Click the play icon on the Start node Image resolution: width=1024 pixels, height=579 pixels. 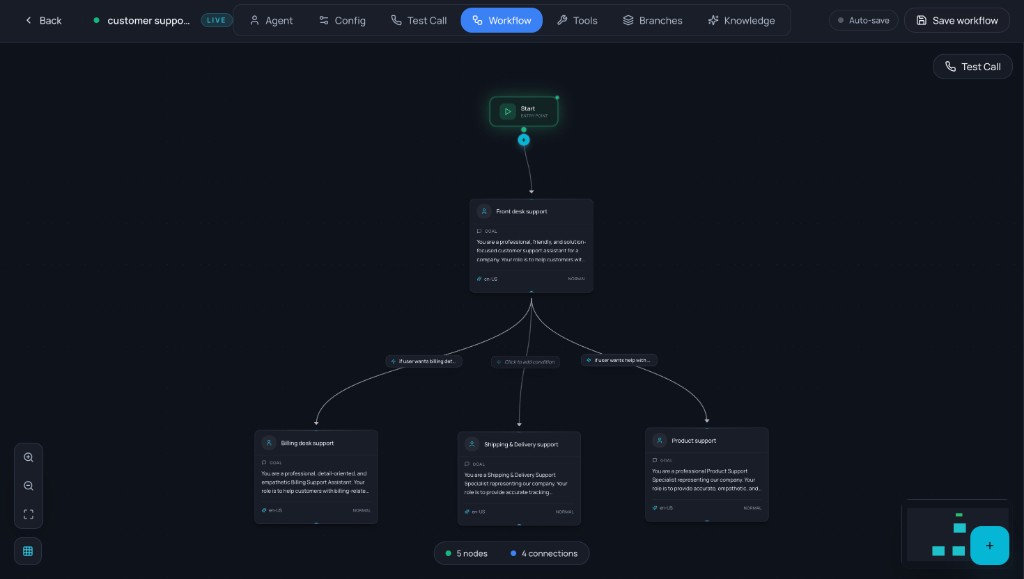[x=510, y=110]
